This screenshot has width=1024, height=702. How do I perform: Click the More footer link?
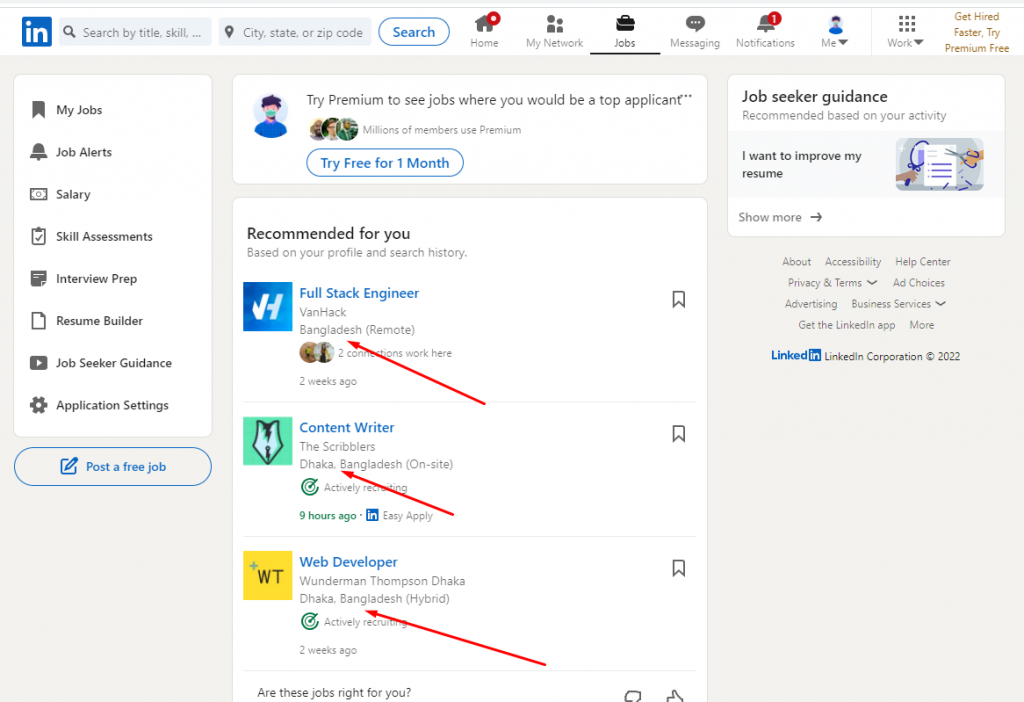pyautogui.click(x=921, y=325)
